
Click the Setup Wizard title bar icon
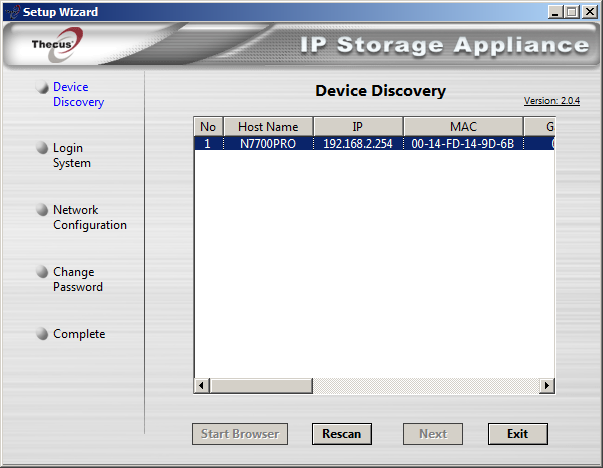pyautogui.click(x=13, y=12)
